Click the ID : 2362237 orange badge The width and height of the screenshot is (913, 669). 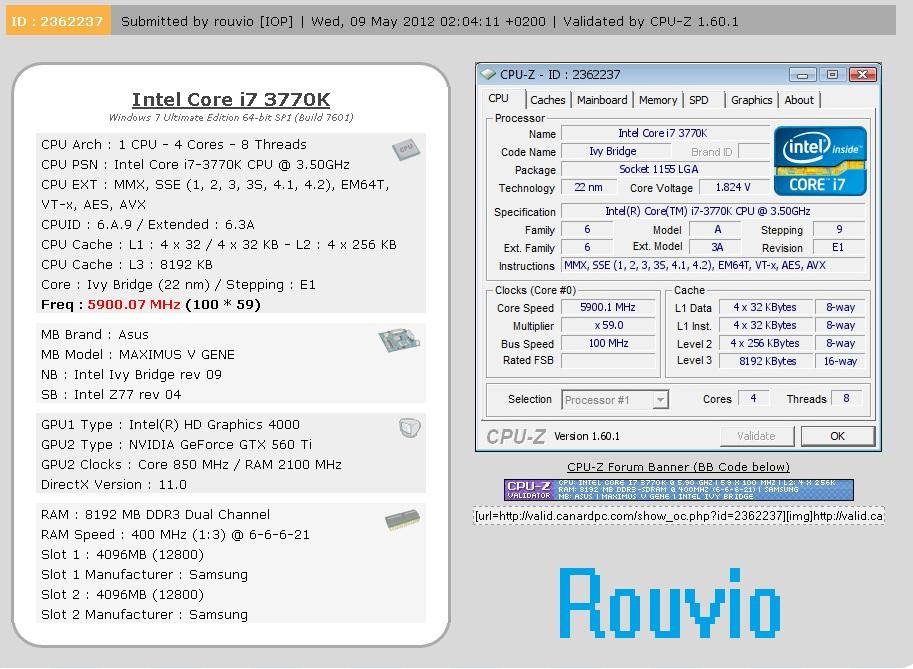tap(58, 22)
